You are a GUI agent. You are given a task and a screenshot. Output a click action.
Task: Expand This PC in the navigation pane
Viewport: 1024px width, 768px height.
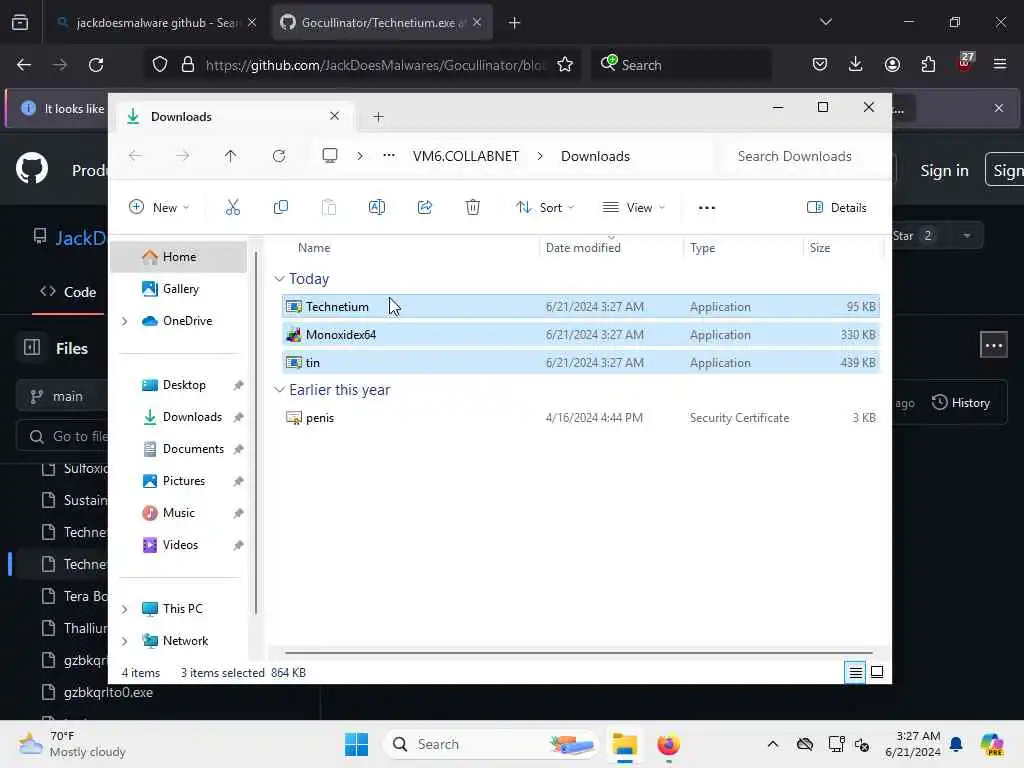point(124,609)
